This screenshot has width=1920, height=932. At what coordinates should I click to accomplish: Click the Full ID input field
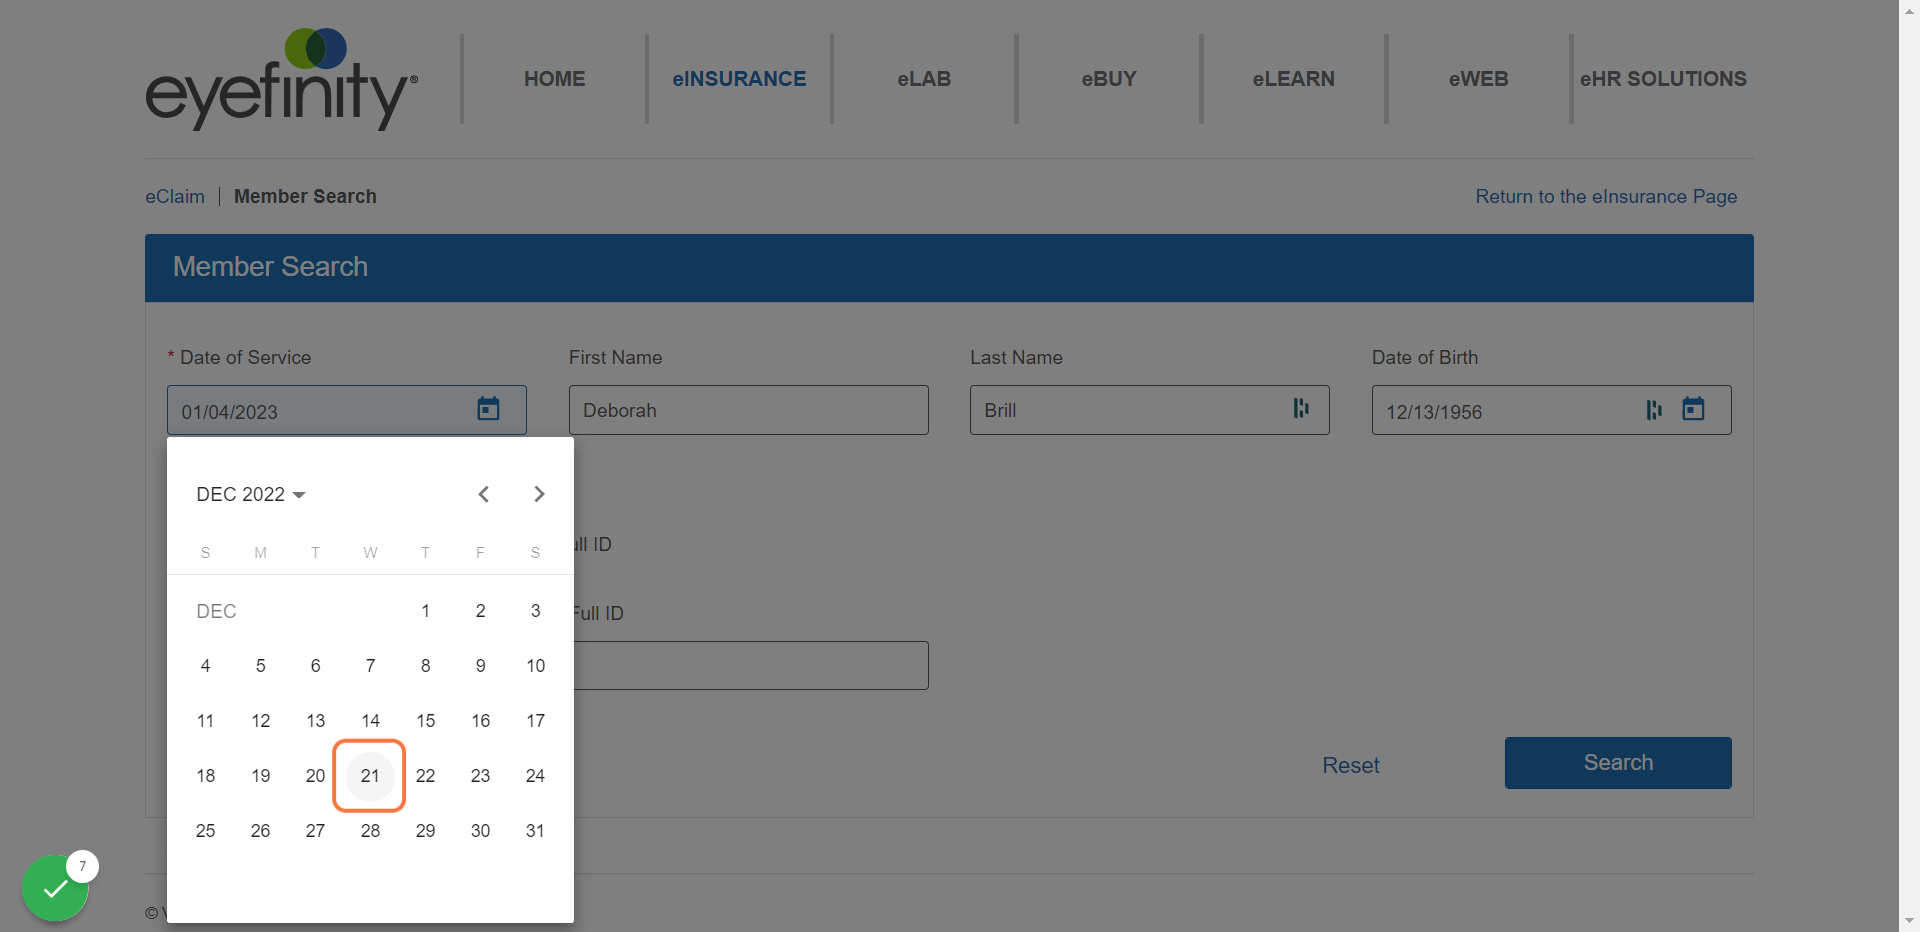click(751, 665)
